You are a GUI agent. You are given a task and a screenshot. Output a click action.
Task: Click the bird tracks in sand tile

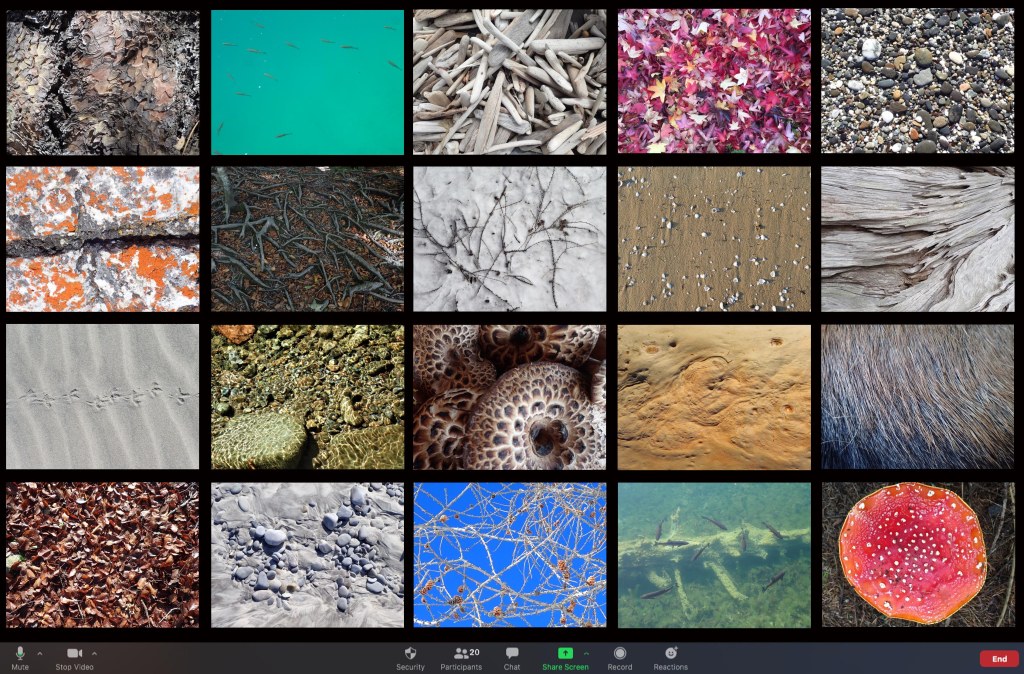click(102, 396)
